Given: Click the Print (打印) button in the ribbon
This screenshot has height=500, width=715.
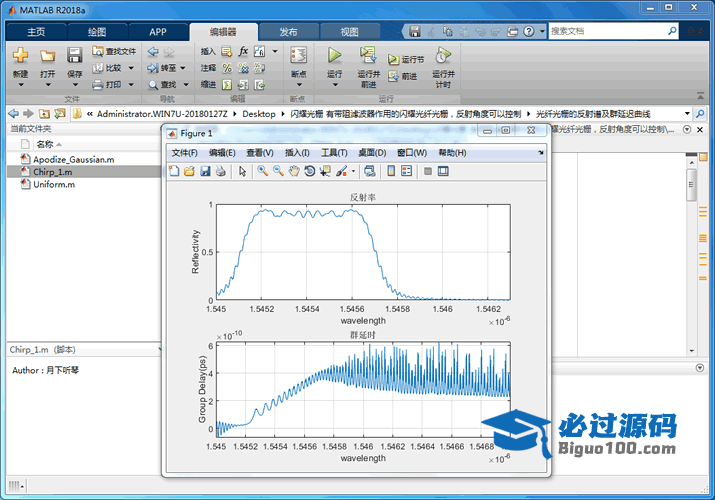Looking at the screenshot, I should (x=108, y=84).
